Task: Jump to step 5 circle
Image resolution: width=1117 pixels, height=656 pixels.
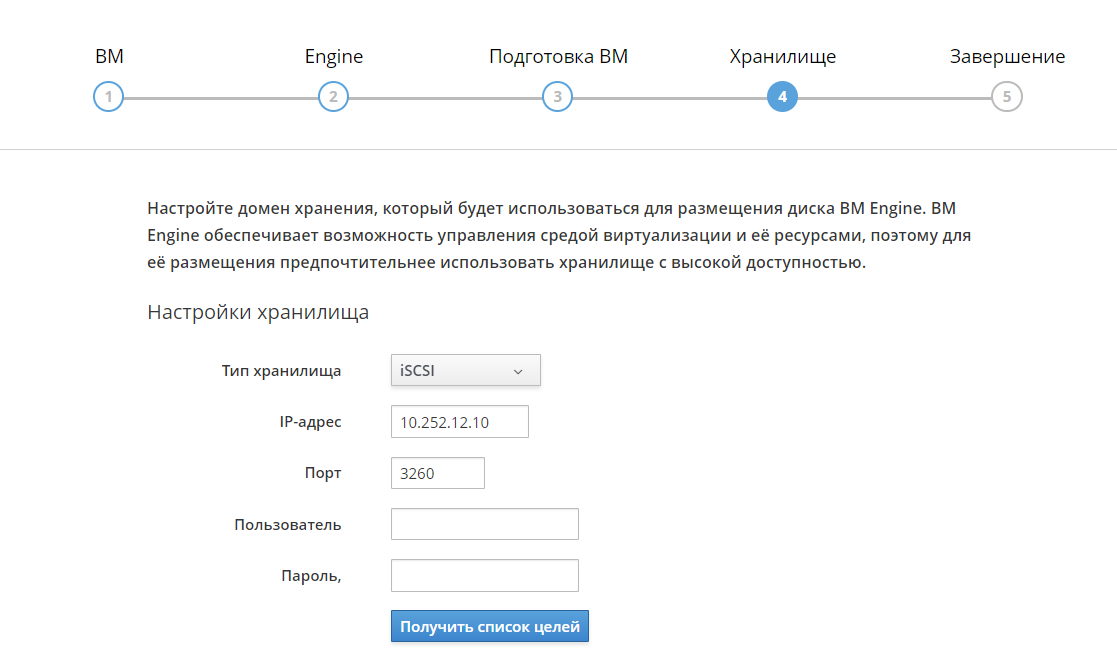Action: pyautogui.click(x=1007, y=97)
